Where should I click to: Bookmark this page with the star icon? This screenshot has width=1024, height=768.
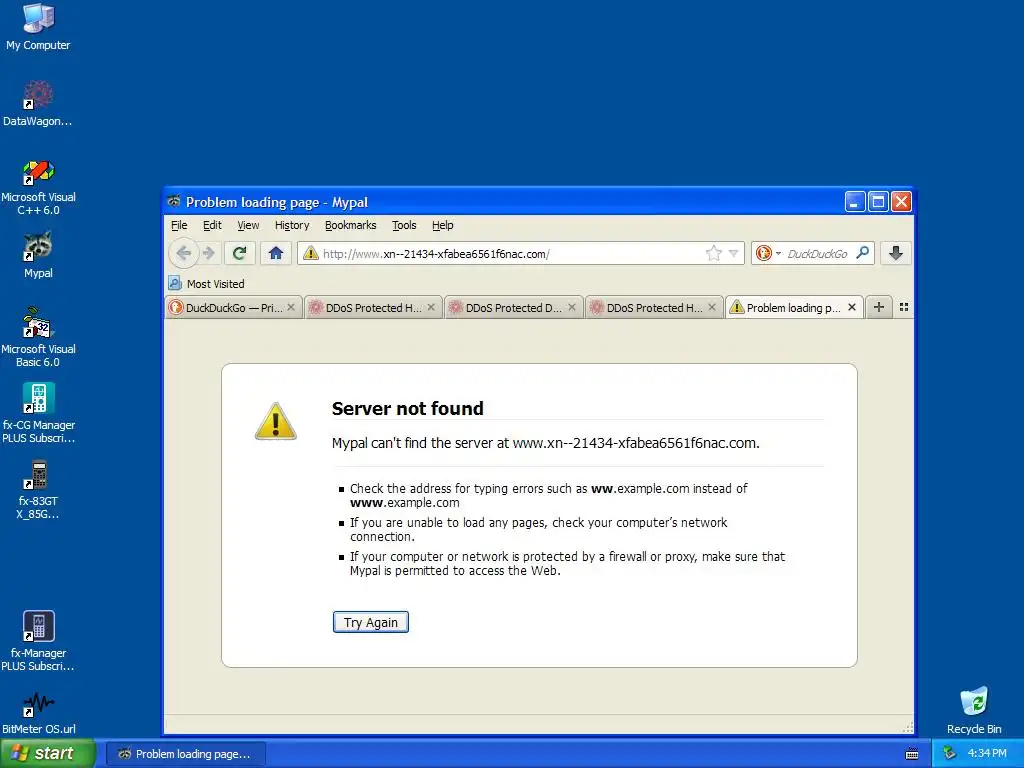pos(714,253)
